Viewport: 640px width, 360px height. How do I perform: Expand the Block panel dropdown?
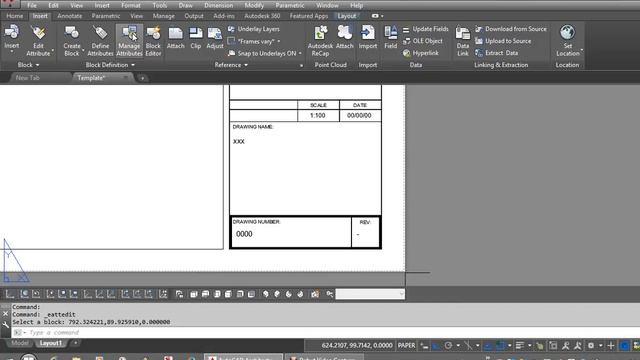click(28, 65)
